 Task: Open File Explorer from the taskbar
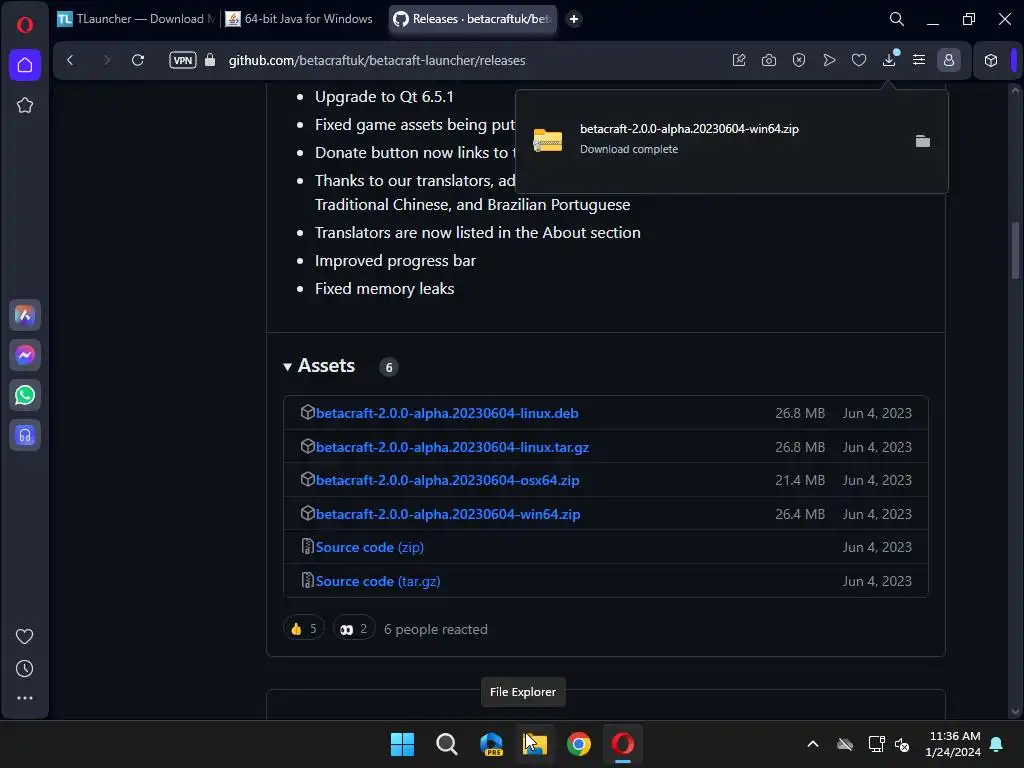tap(535, 744)
